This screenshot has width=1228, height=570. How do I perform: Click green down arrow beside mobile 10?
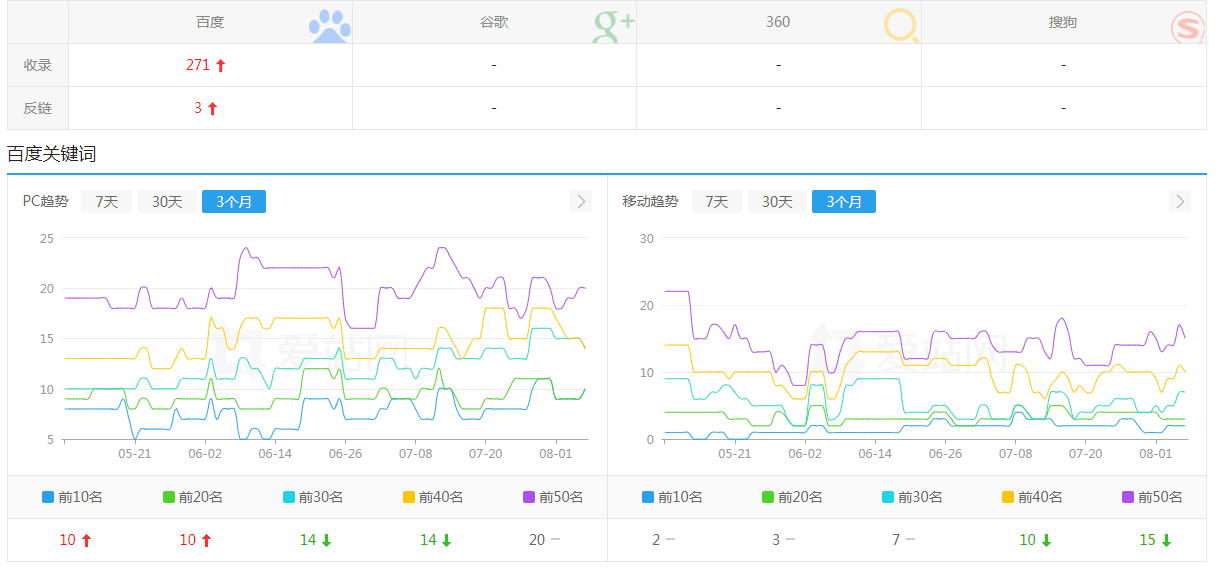click(1046, 541)
